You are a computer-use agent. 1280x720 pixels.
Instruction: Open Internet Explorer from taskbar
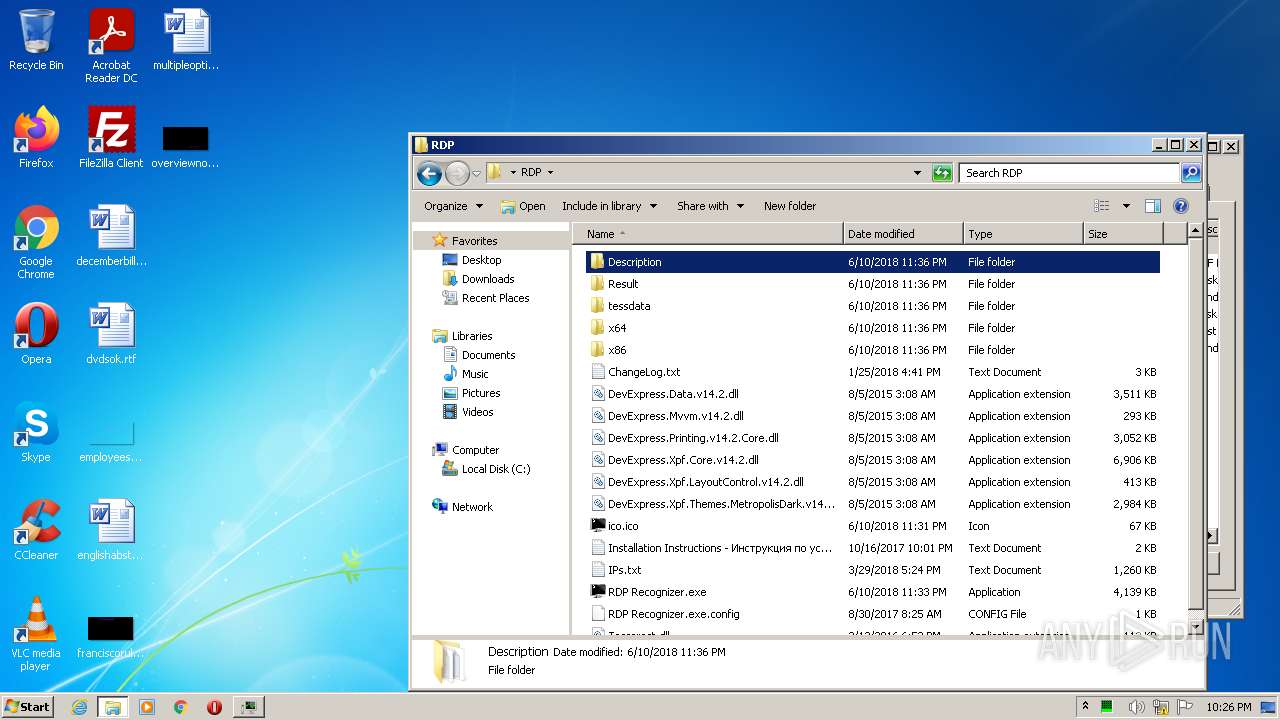(x=80, y=707)
